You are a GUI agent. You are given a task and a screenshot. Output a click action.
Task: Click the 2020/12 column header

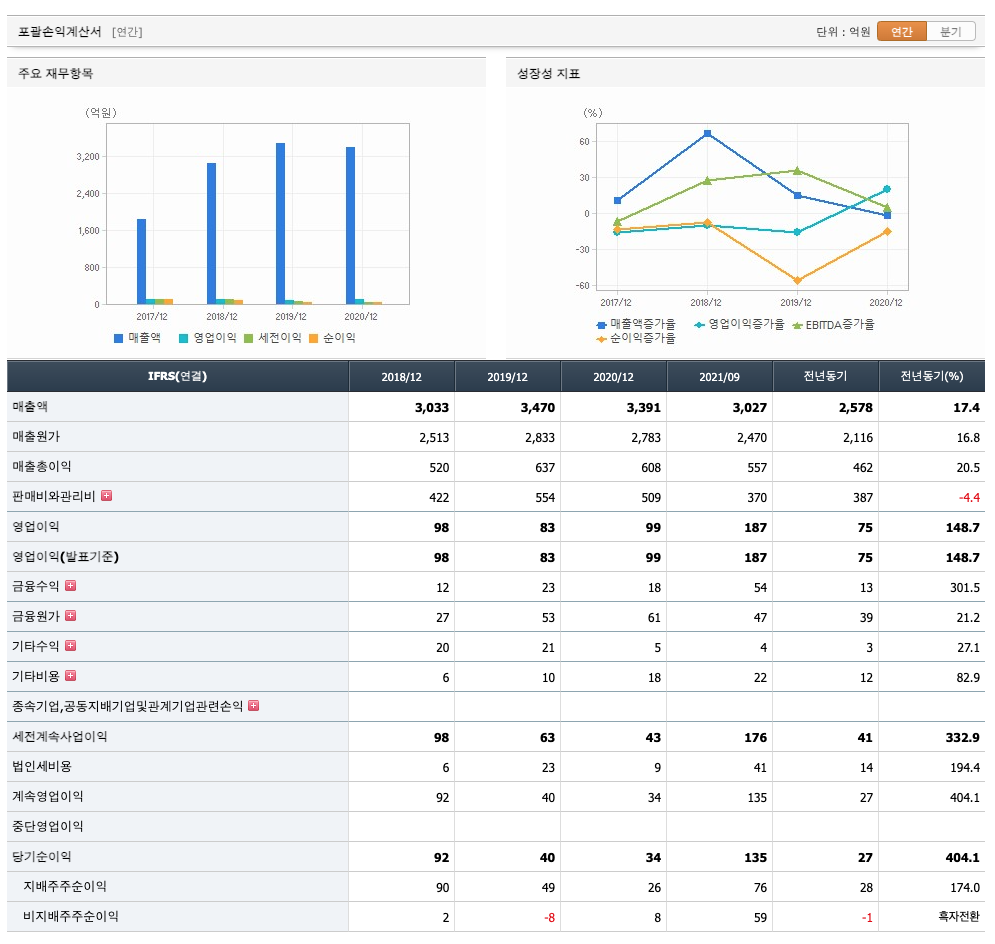[614, 377]
